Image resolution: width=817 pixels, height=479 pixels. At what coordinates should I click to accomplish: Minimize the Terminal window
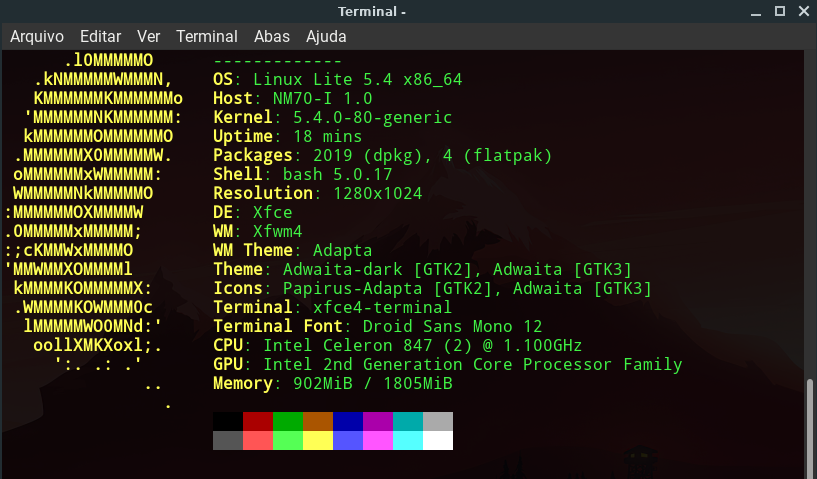[756, 11]
